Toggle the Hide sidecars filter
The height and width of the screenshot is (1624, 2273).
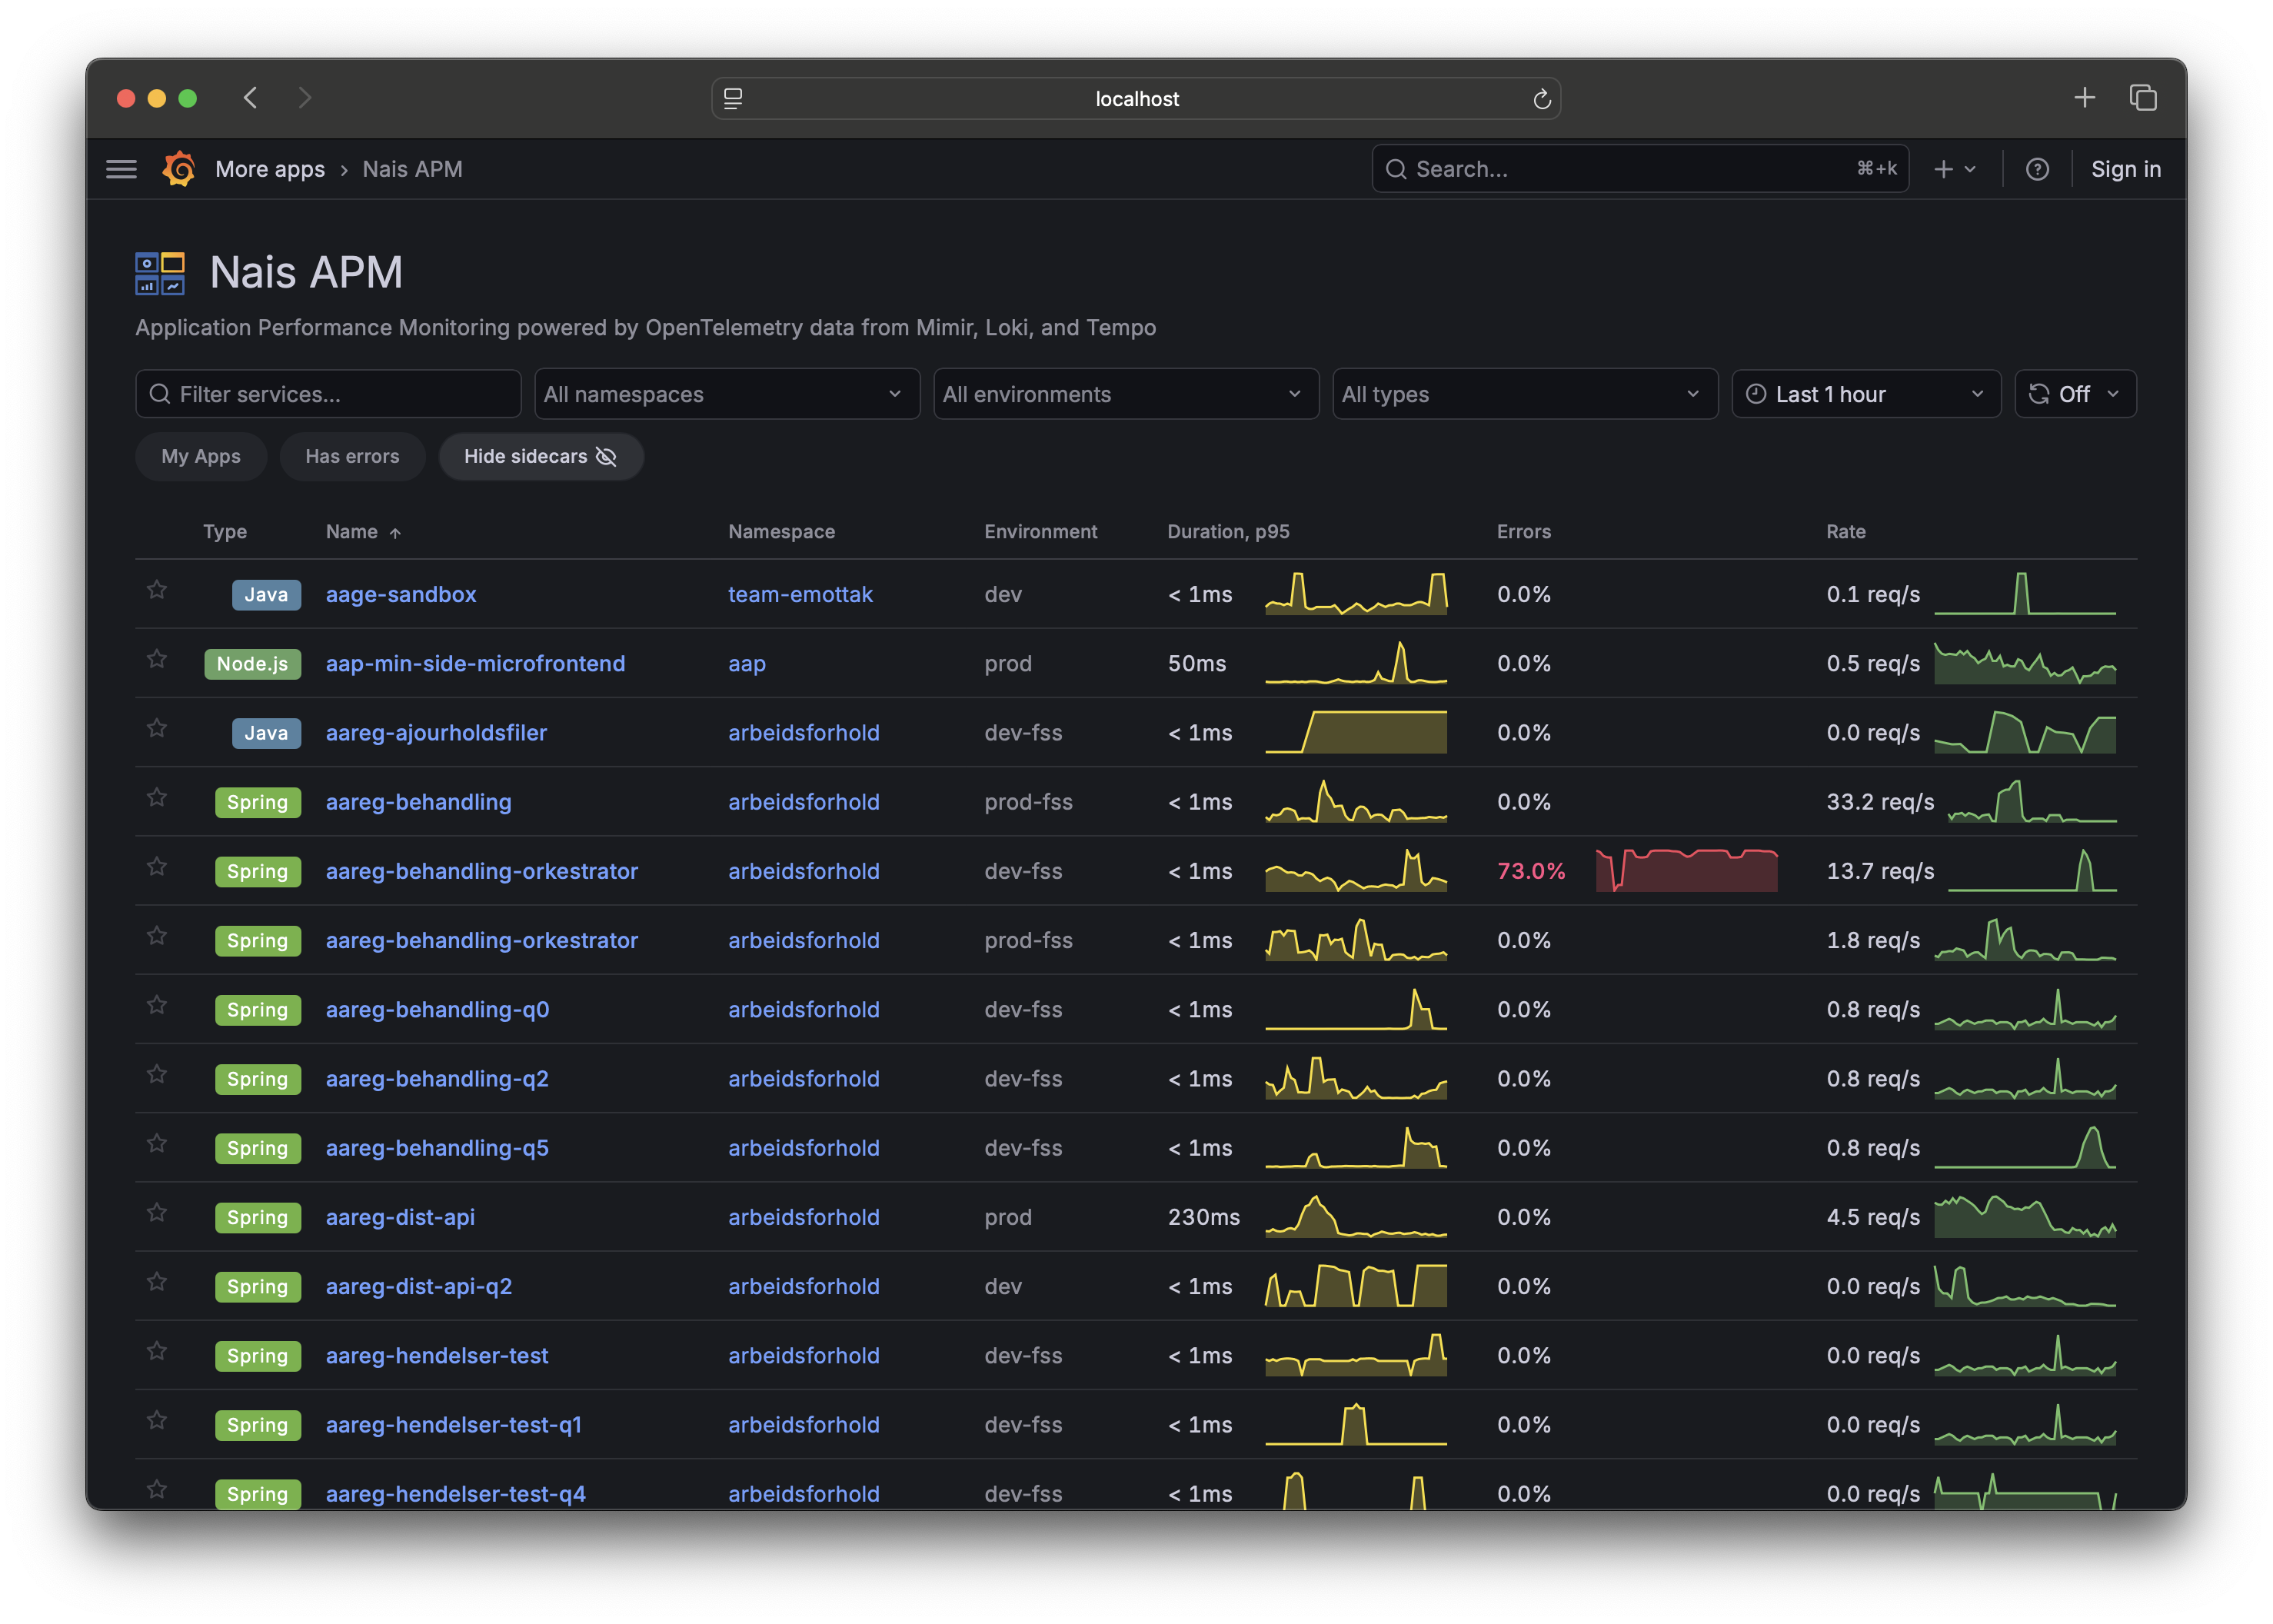point(540,456)
